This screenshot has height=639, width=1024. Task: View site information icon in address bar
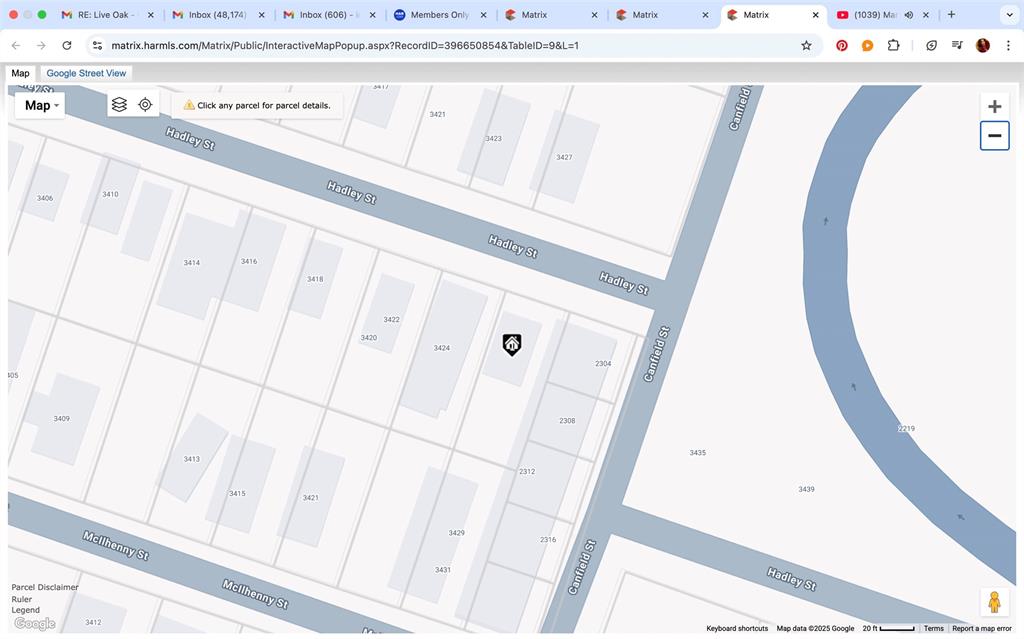click(97, 45)
